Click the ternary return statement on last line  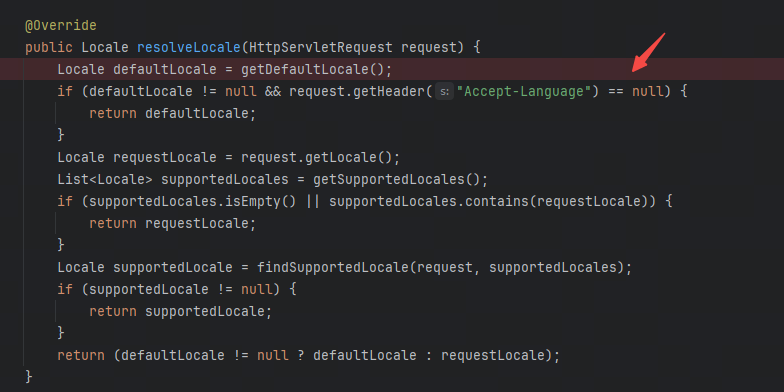pos(308,356)
